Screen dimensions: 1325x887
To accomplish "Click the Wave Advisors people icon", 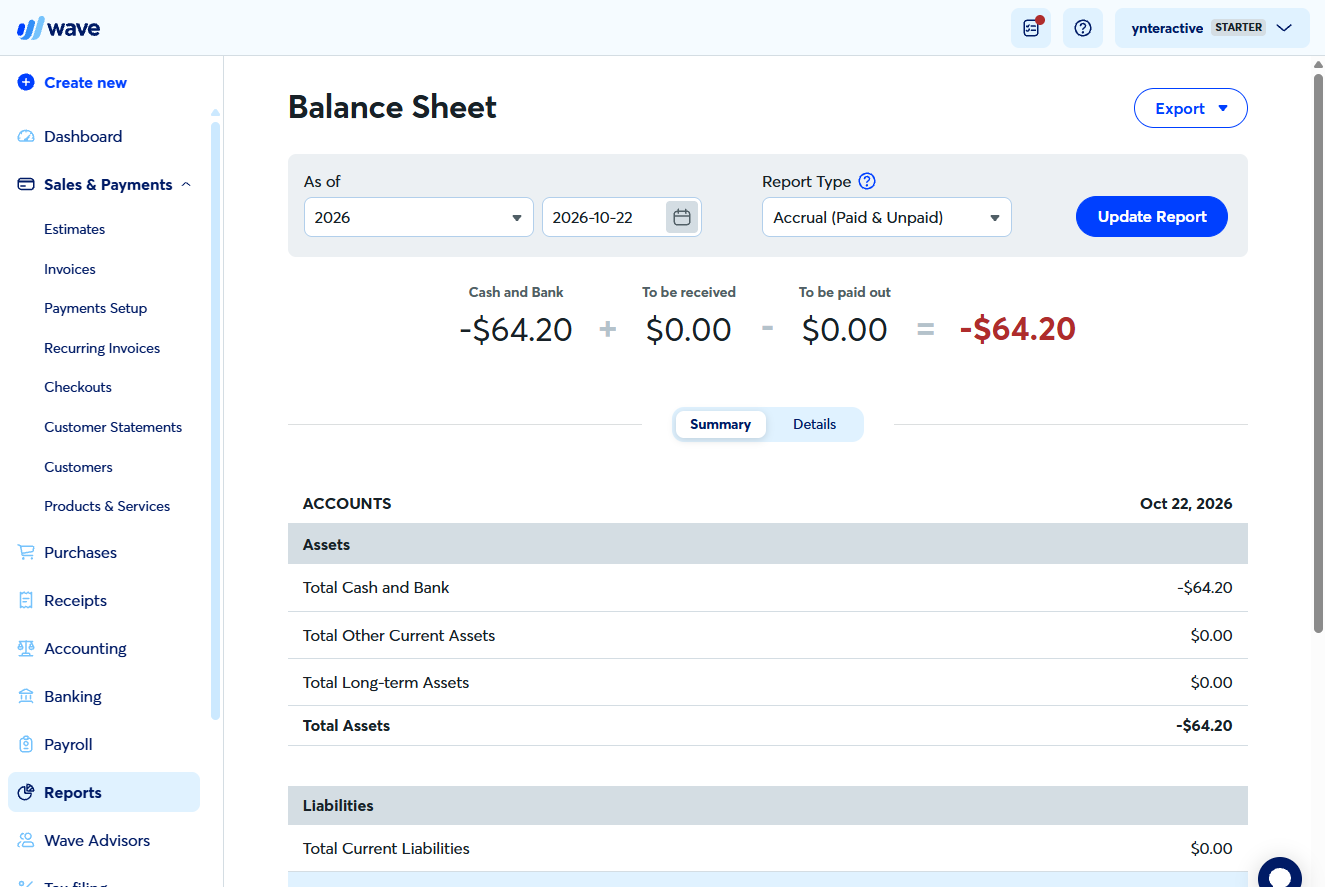I will pyautogui.click(x=26, y=841).
